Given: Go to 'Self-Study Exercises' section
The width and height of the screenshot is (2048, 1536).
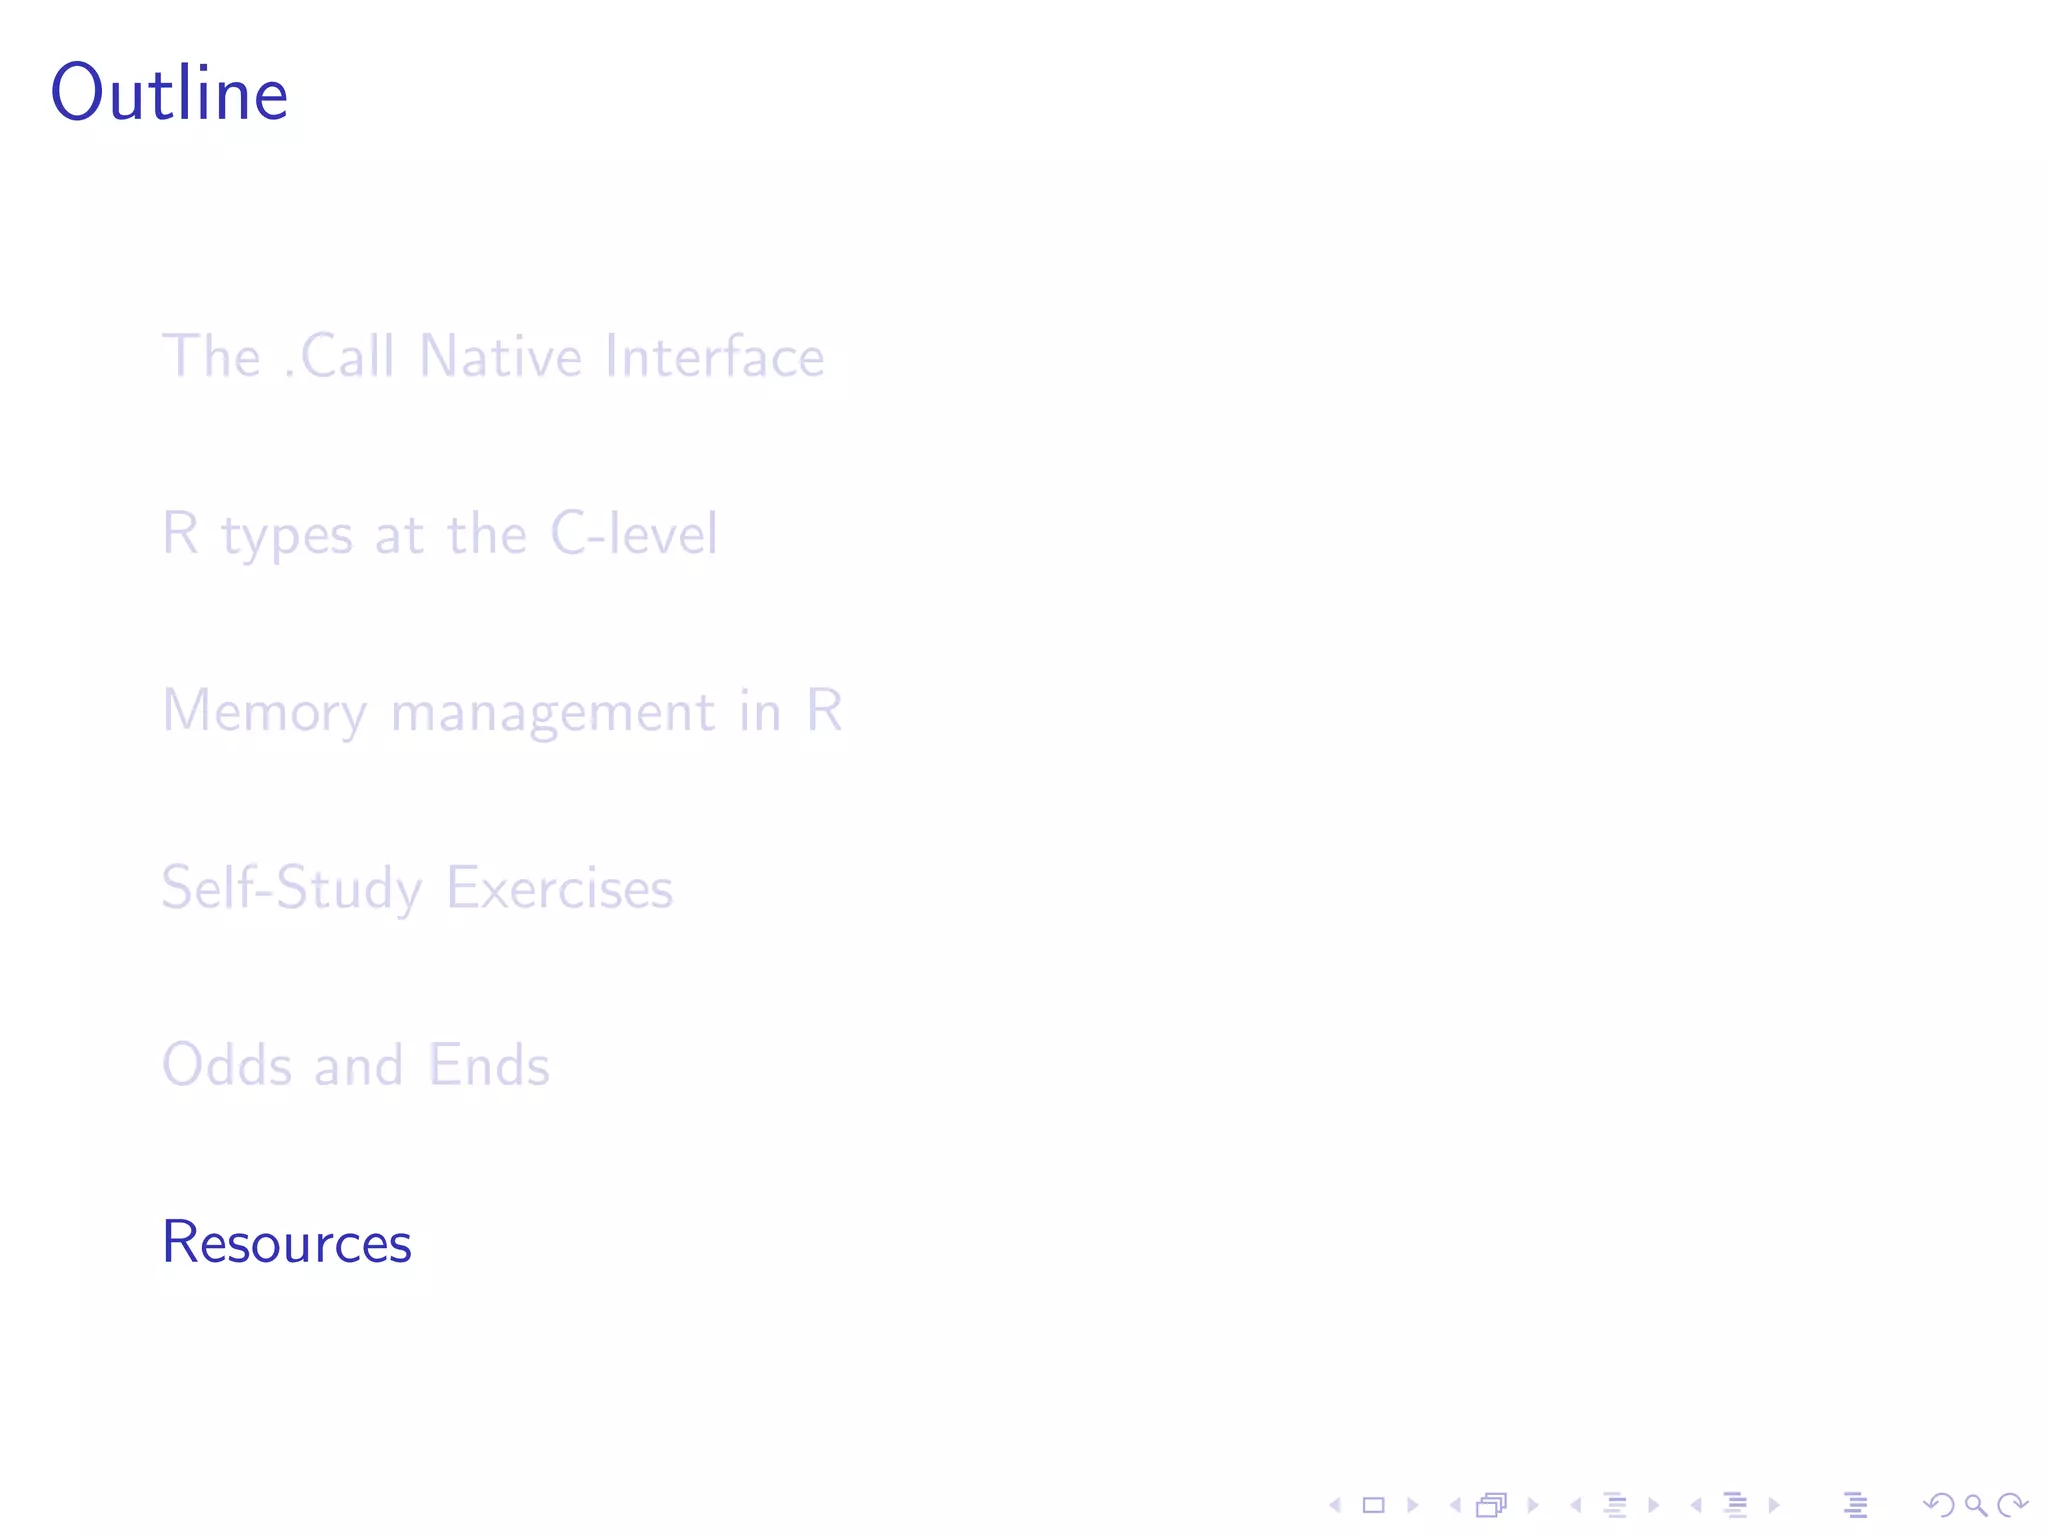Looking at the screenshot, I should (x=418, y=888).
